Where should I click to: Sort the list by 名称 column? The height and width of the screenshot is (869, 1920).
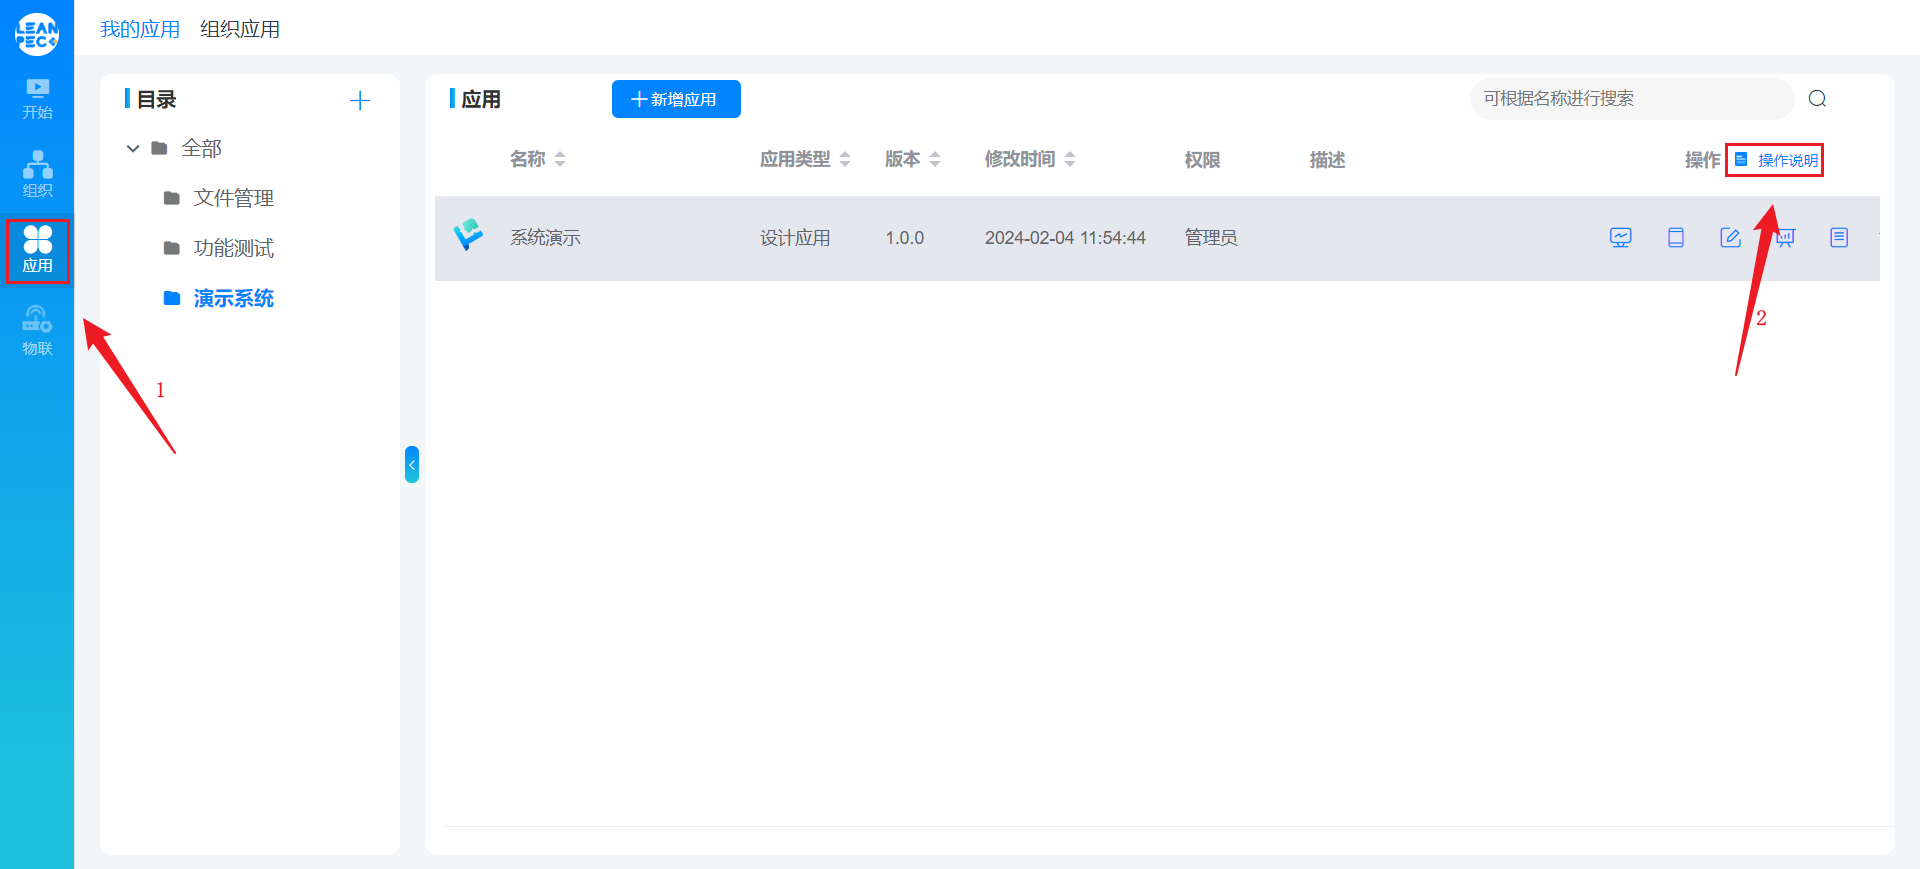[559, 159]
